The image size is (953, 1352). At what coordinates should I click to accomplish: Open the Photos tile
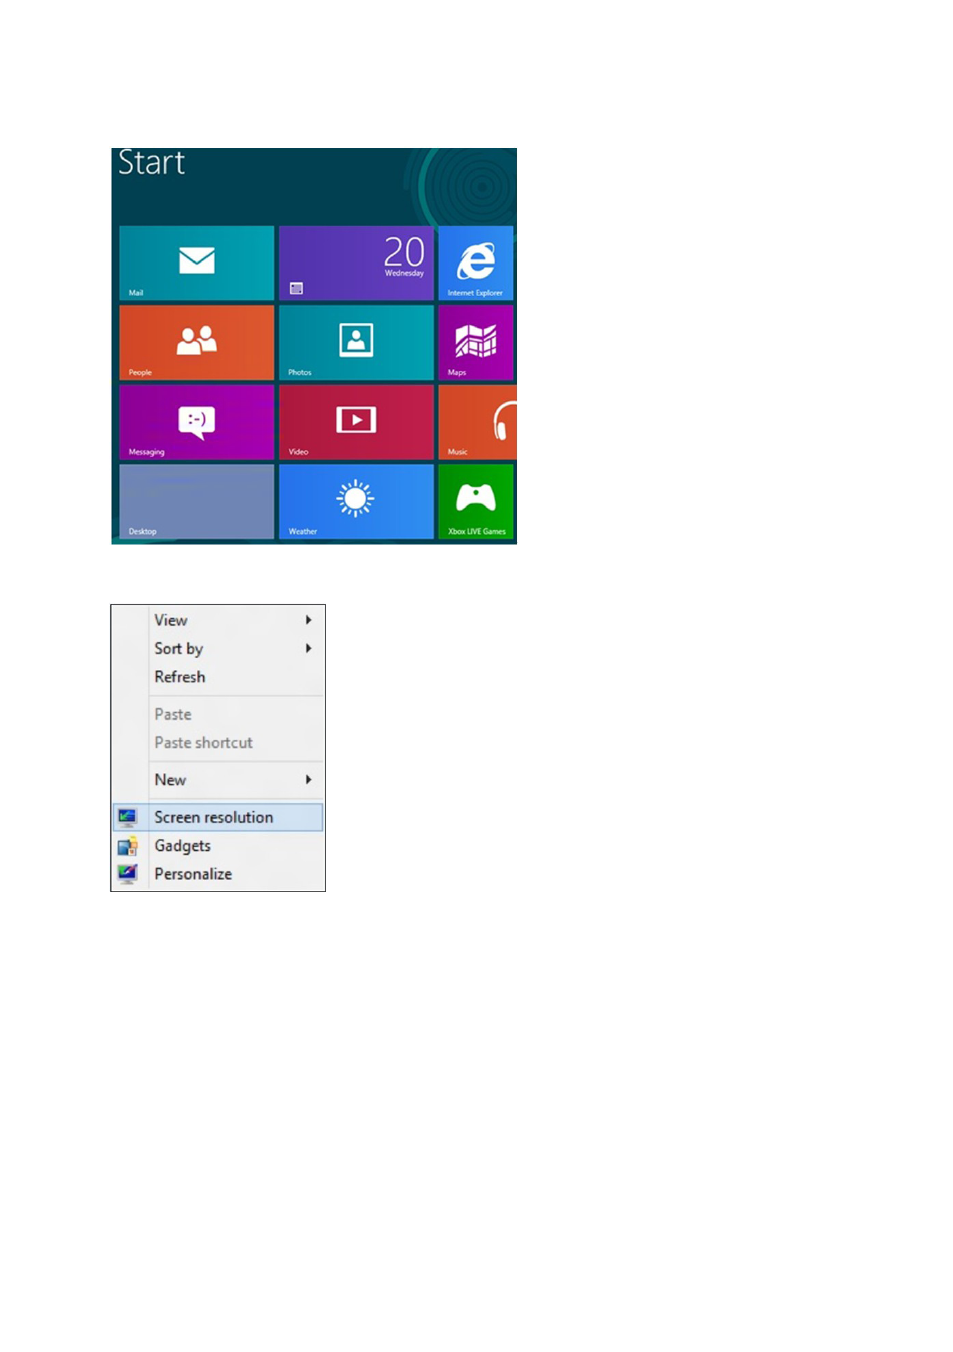tap(356, 342)
